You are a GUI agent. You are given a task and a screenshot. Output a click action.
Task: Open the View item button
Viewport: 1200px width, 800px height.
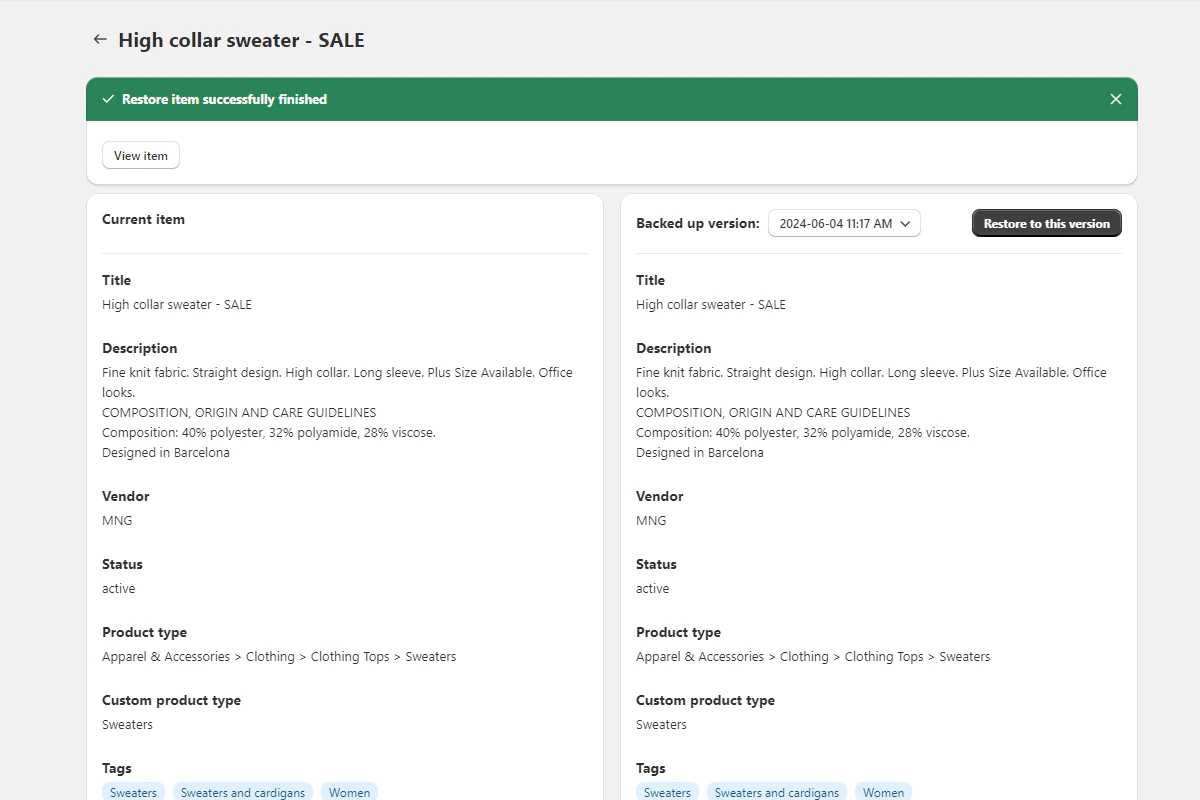141,156
